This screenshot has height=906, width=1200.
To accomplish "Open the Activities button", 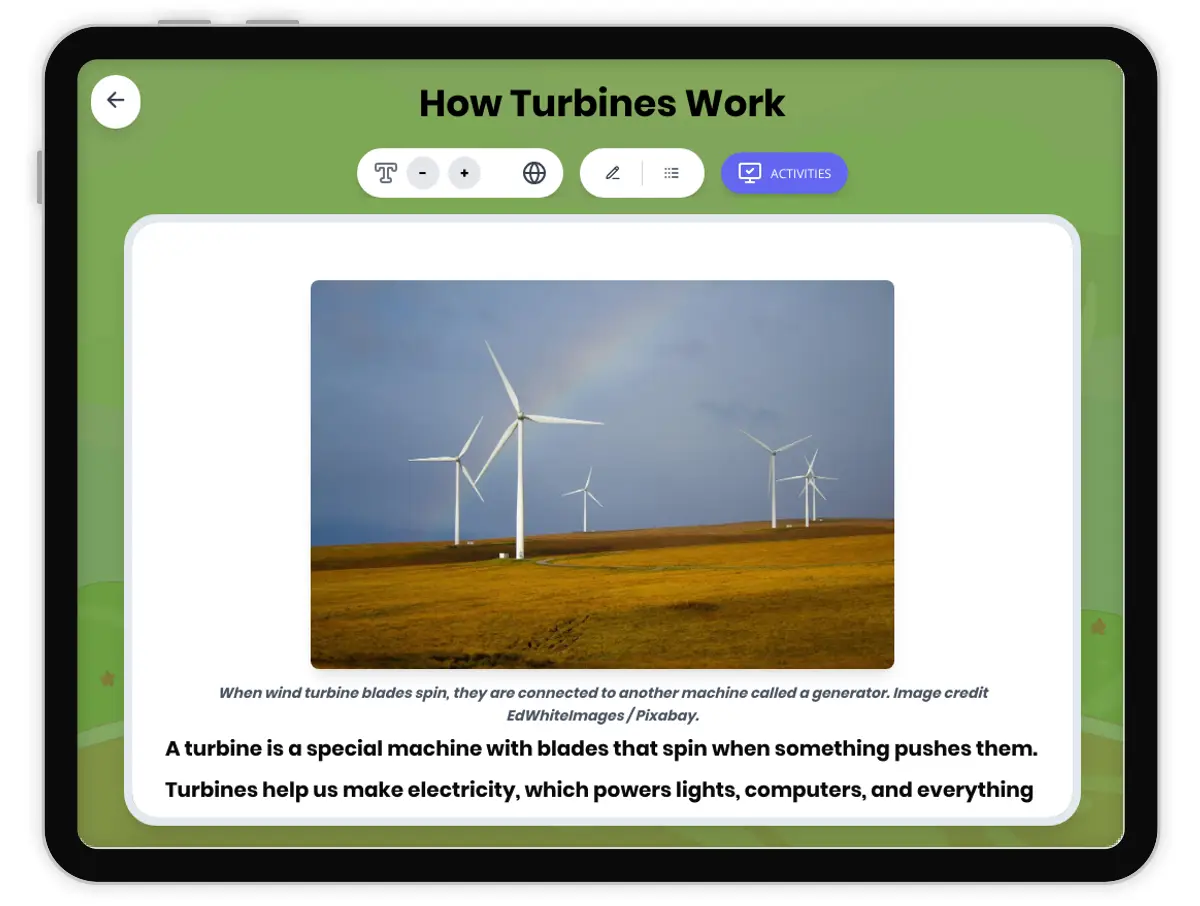I will [784, 173].
